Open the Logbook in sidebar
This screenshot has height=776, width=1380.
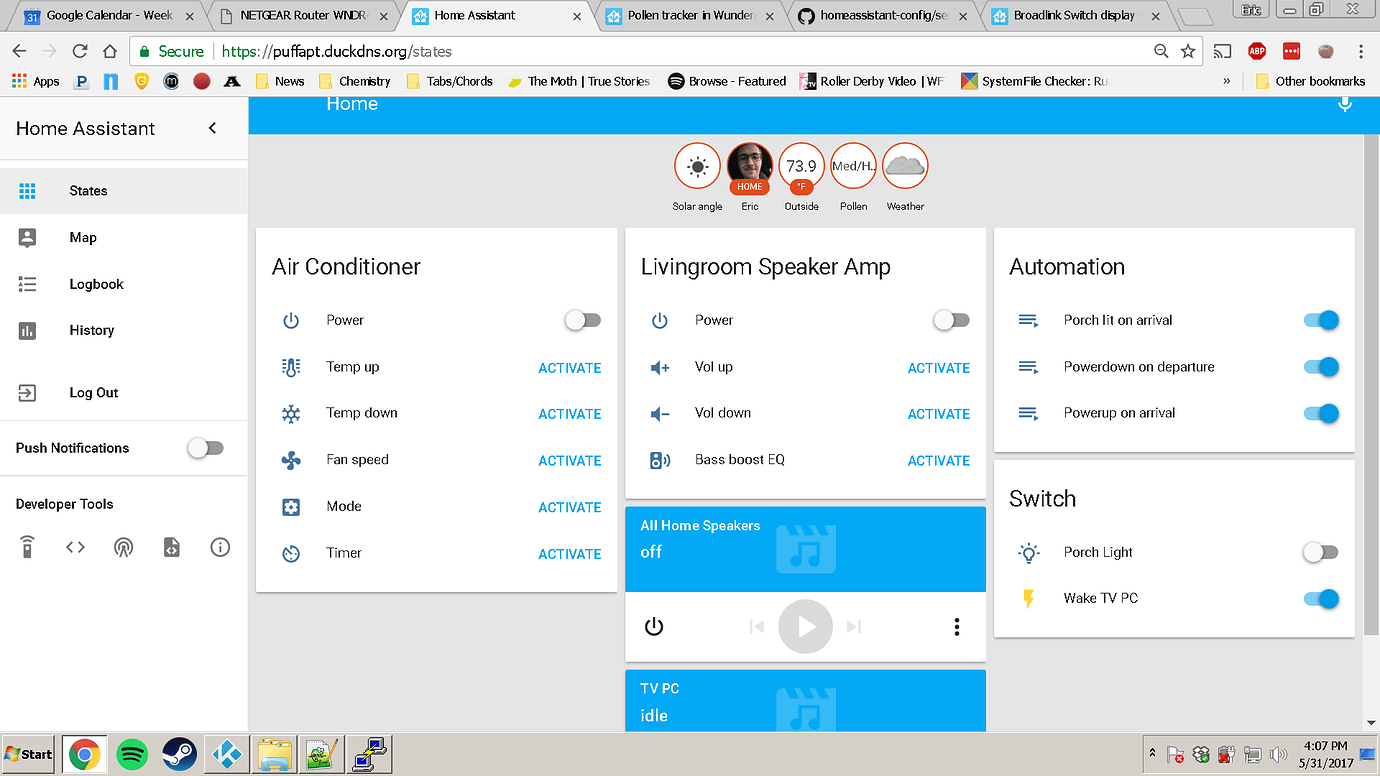point(124,284)
